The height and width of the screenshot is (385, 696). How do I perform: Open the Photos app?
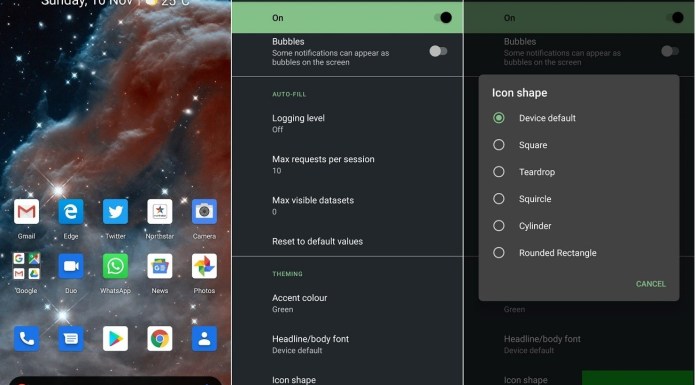point(204,266)
